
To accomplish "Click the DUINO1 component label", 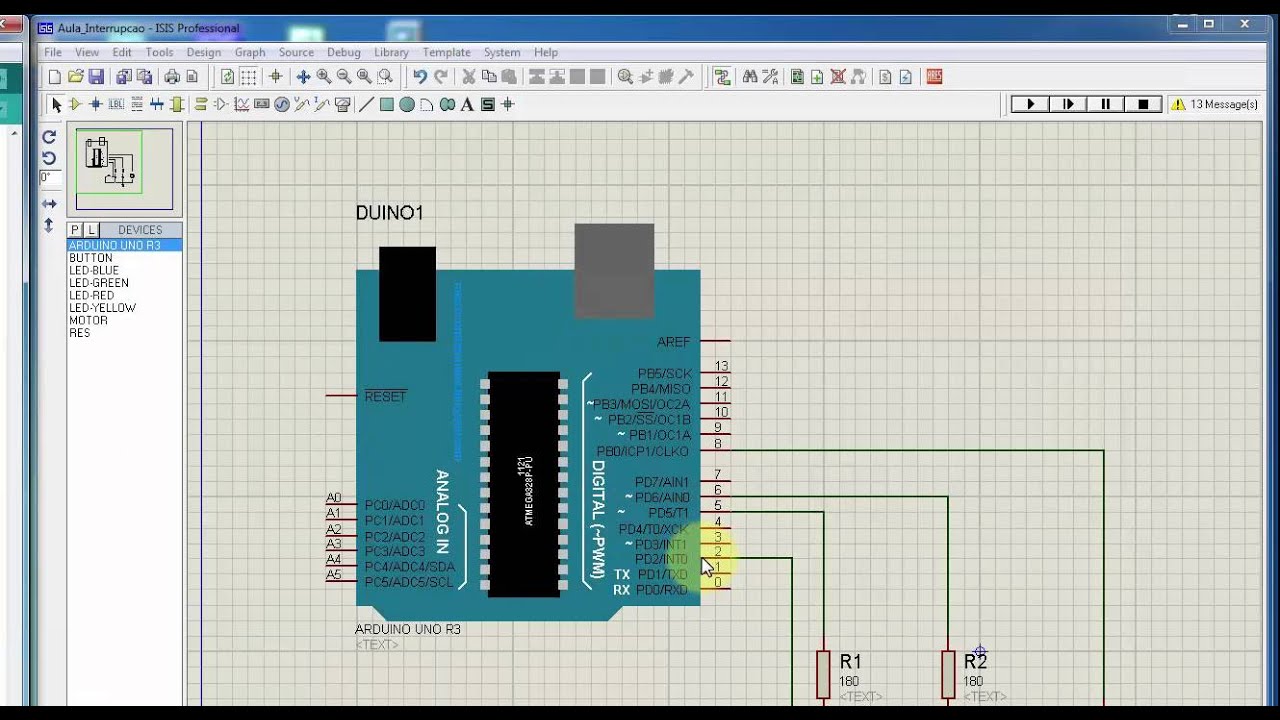I will point(390,213).
